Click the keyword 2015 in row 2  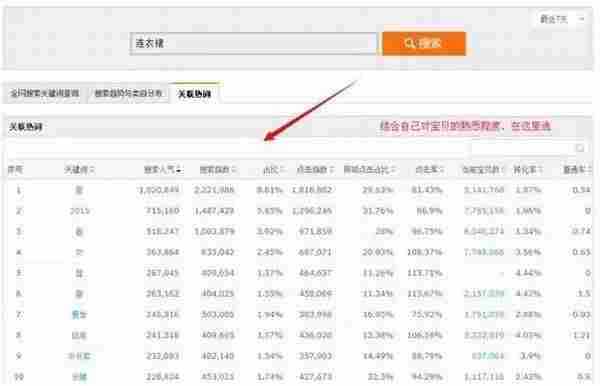[80, 211]
